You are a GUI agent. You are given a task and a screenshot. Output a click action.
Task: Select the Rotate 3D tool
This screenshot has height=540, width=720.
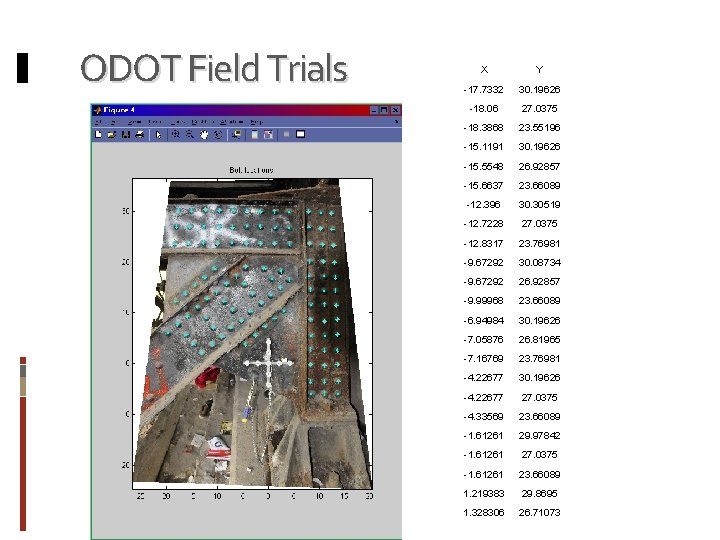[218, 135]
